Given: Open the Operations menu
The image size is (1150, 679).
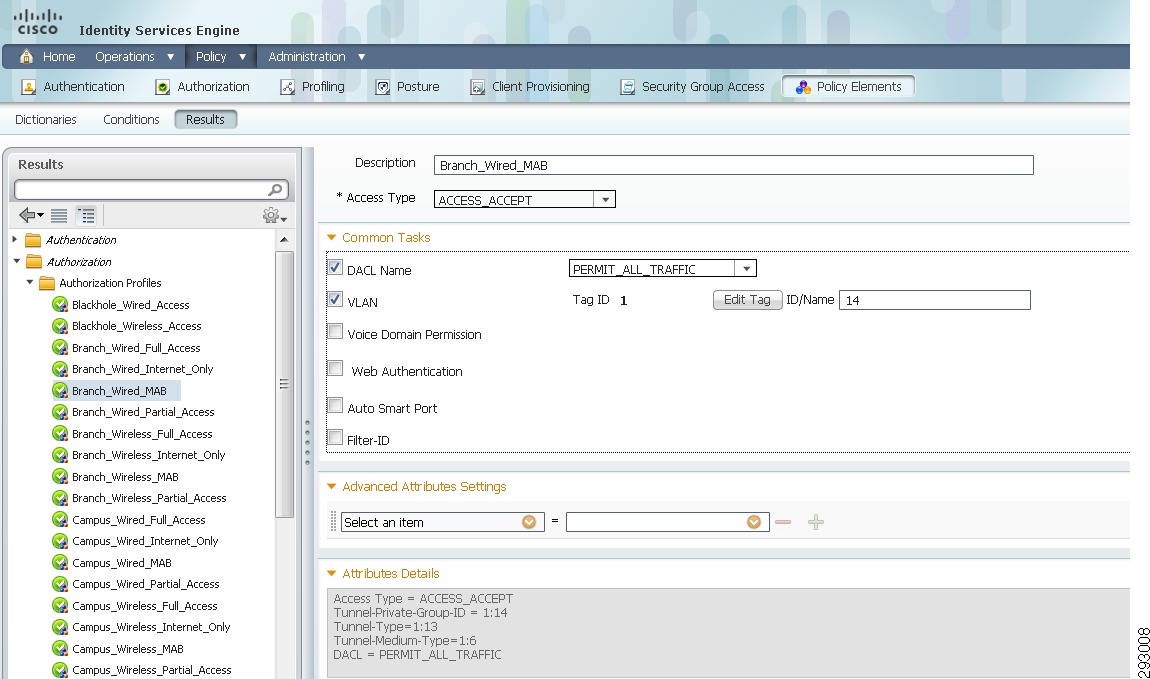Looking at the screenshot, I should pyautogui.click(x=134, y=56).
